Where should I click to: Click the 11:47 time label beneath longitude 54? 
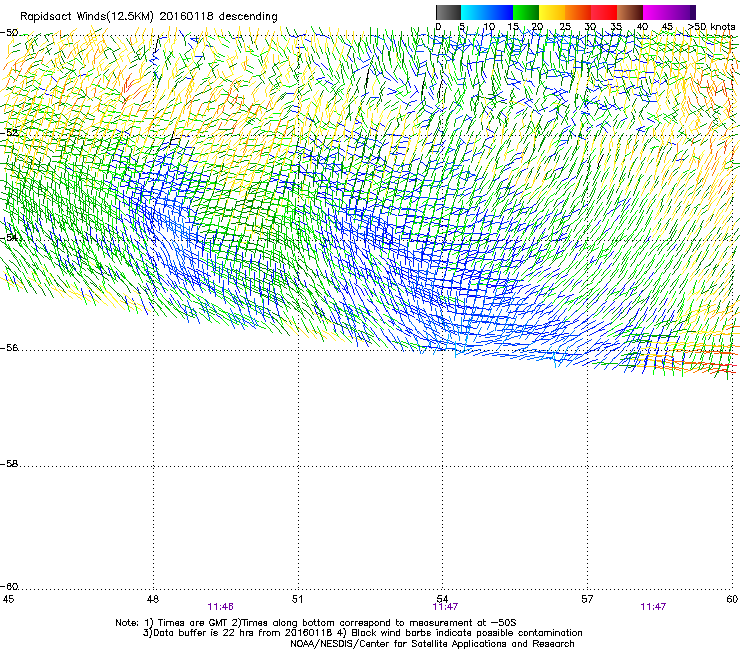(445, 607)
